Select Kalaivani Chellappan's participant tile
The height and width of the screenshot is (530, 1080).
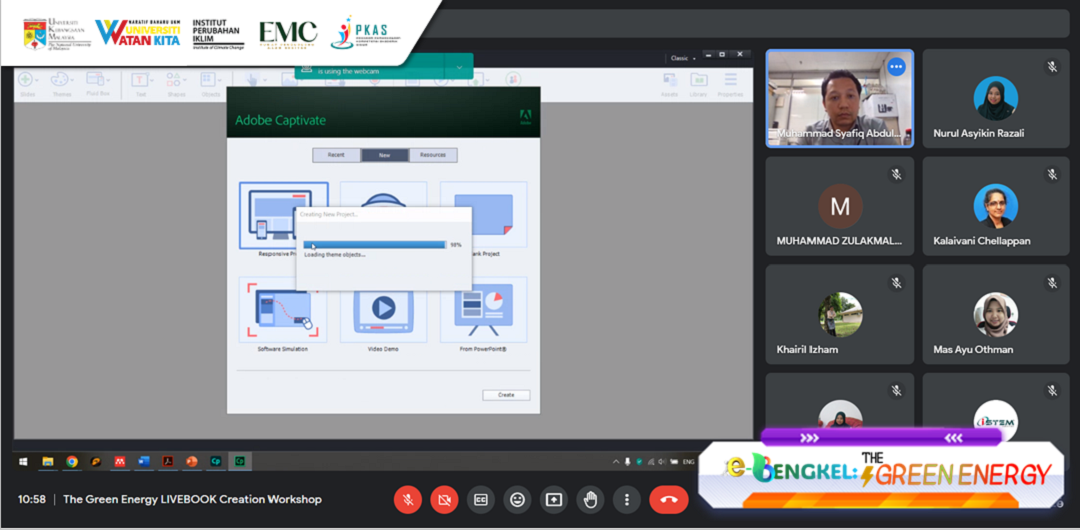pos(995,205)
